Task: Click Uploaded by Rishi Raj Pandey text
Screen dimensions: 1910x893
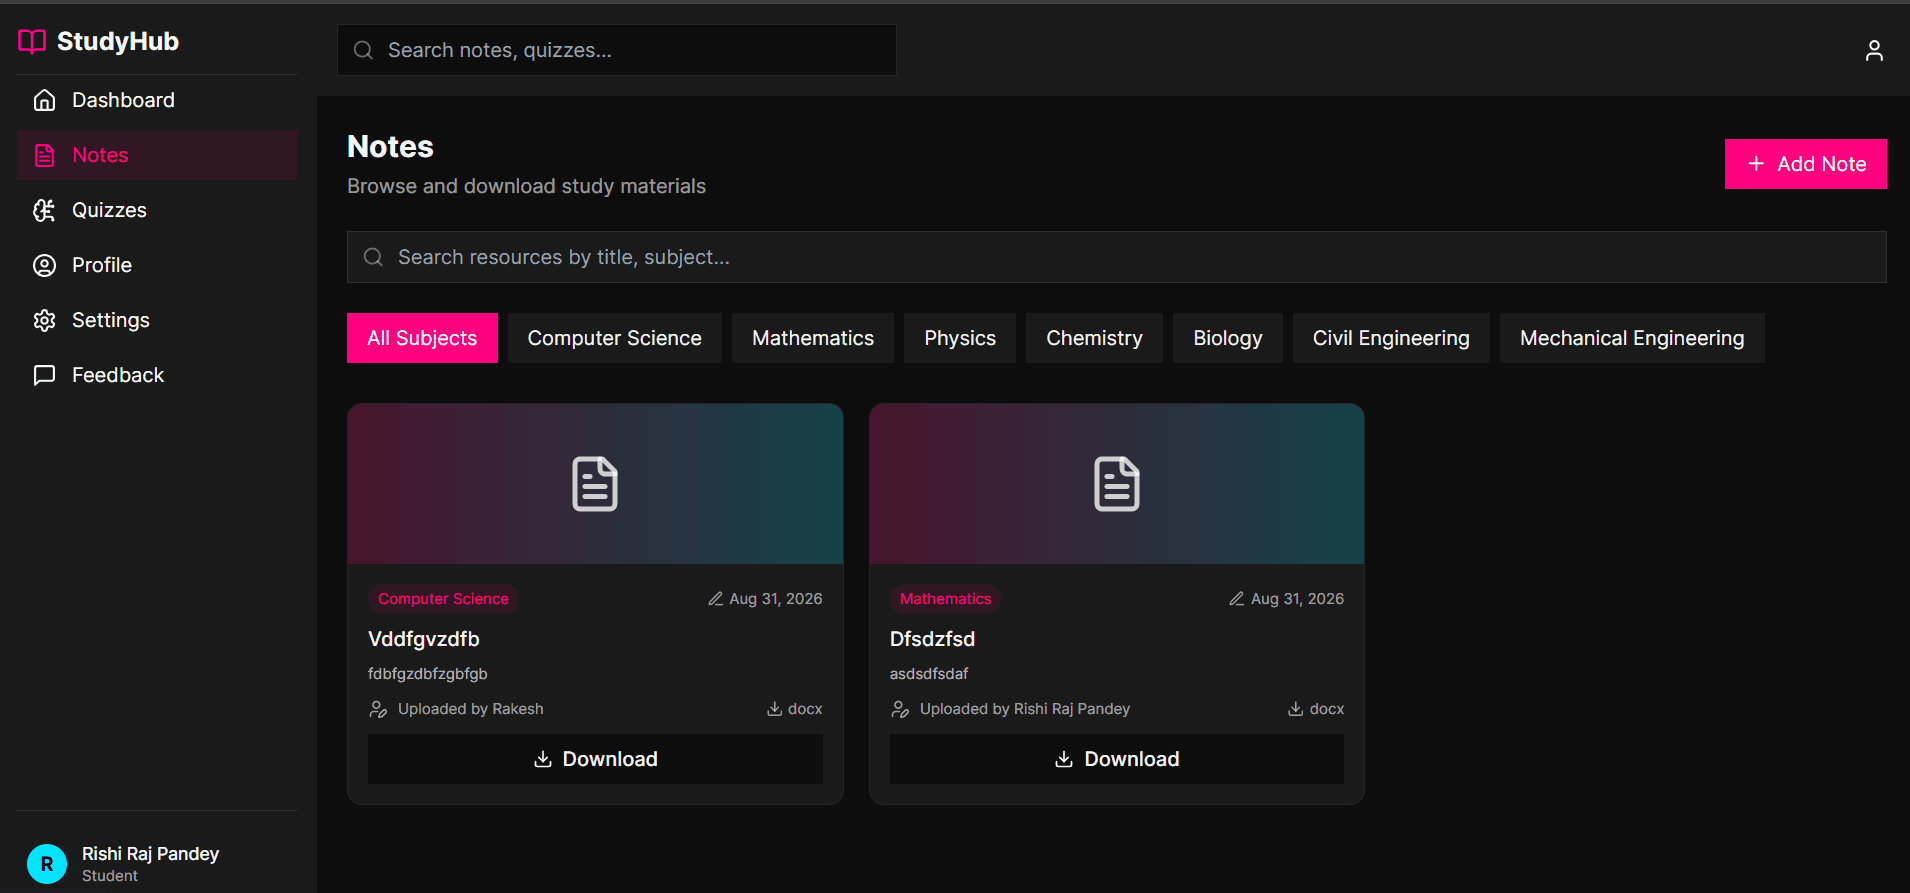Action: (x=1025, y=709)
